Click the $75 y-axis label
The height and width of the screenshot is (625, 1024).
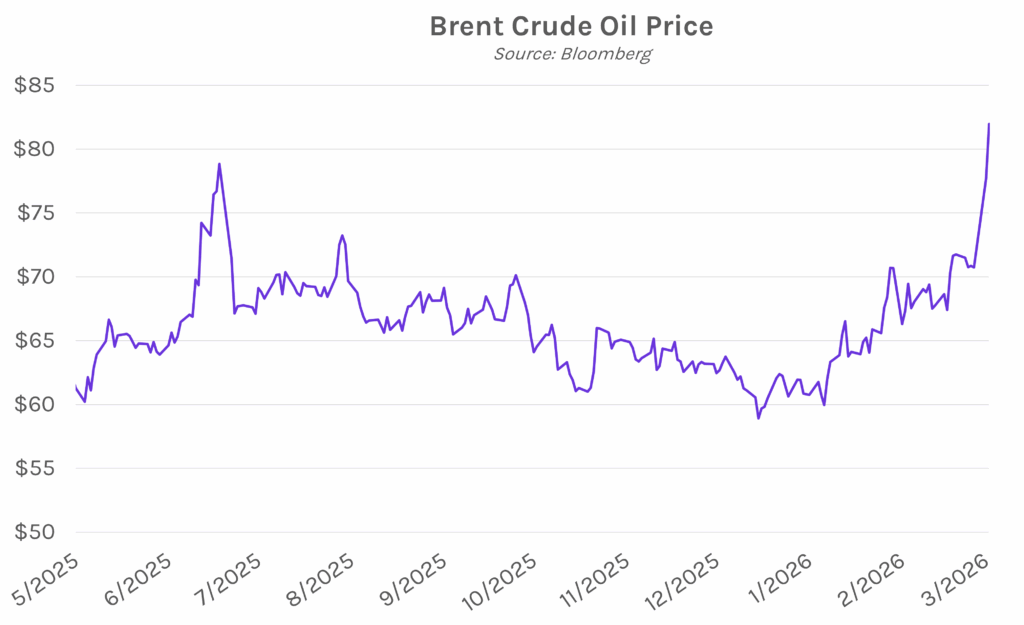[x=34, y=213]
